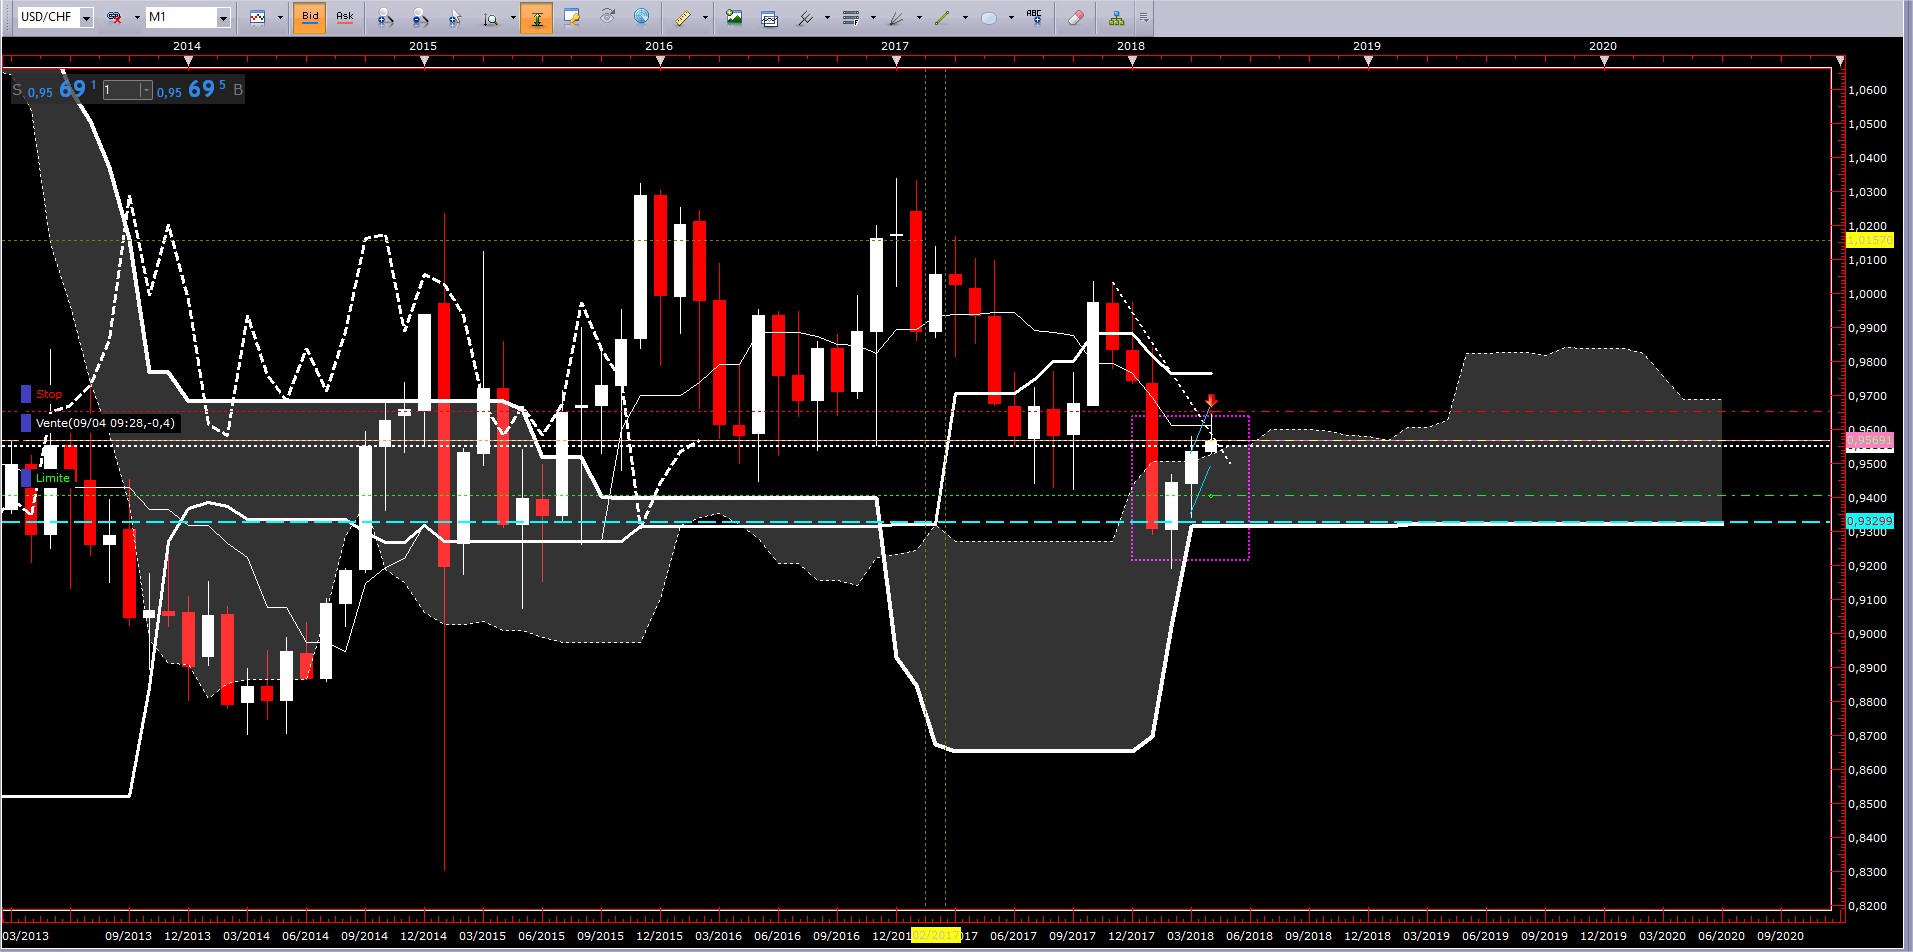This screenshot has width=1913, height=952.
Task: Click the pink 0,95691 current price label
Action: point(1868,440)
